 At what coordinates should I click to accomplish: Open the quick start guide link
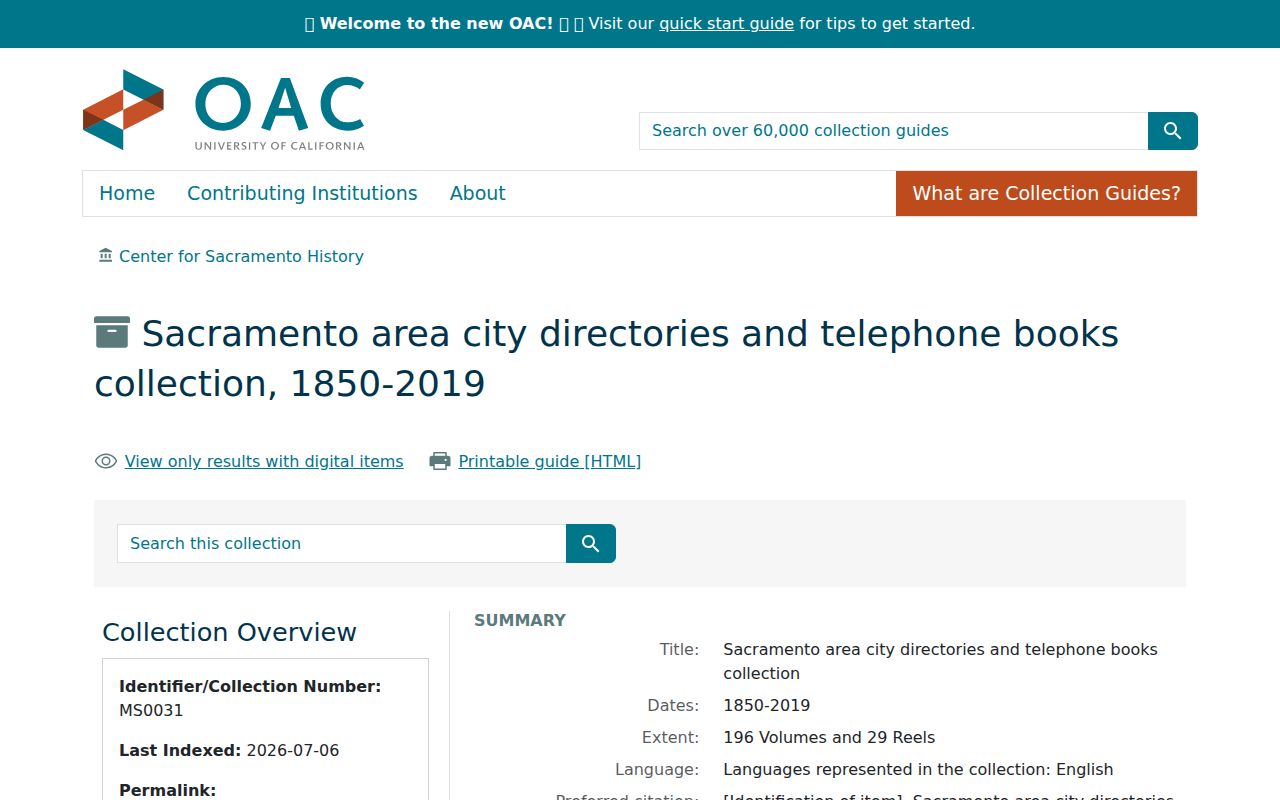click(726, 23)
